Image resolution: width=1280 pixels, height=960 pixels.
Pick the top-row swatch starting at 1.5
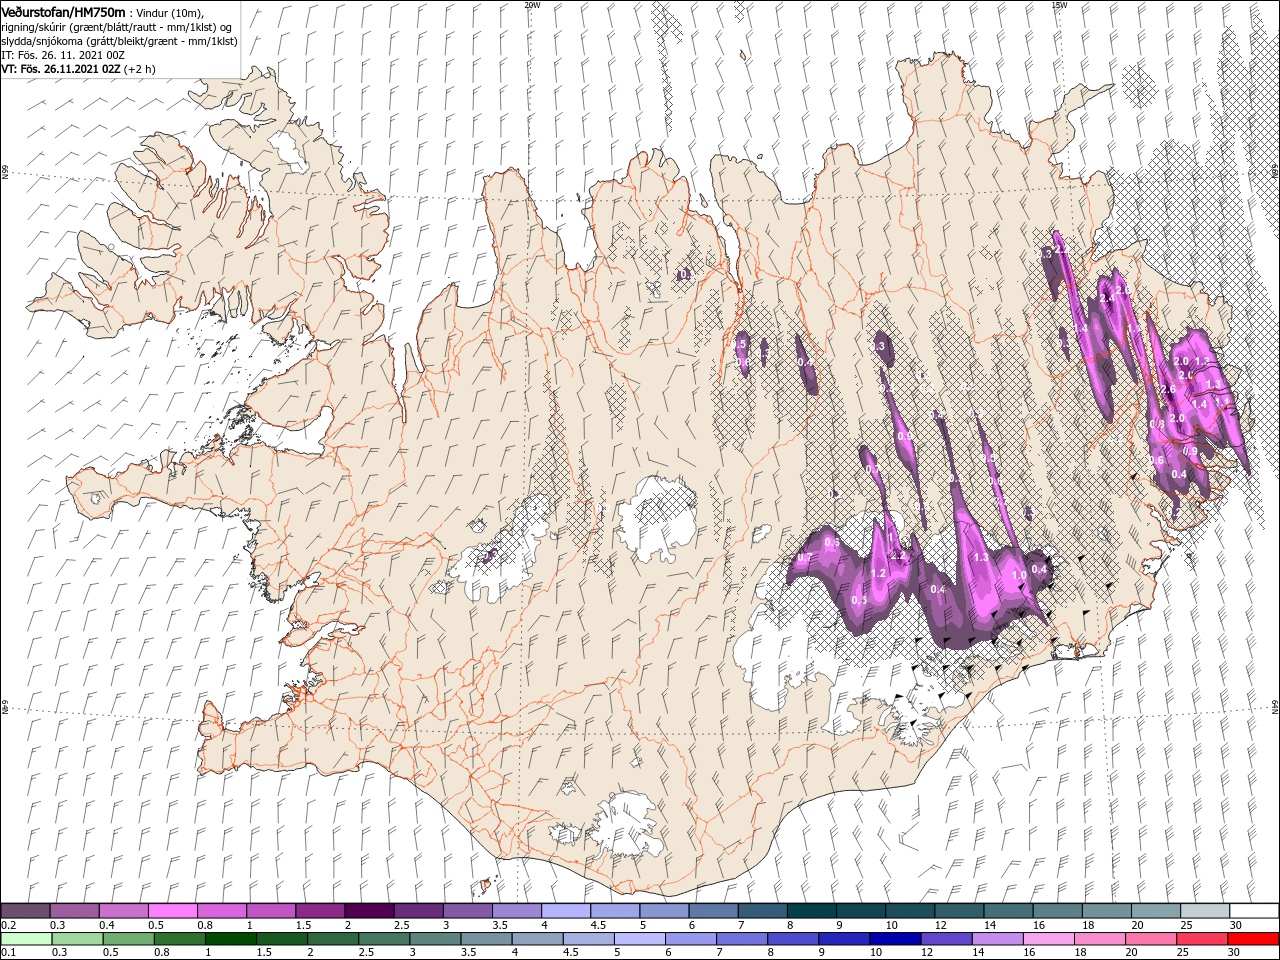pos(320,911)
